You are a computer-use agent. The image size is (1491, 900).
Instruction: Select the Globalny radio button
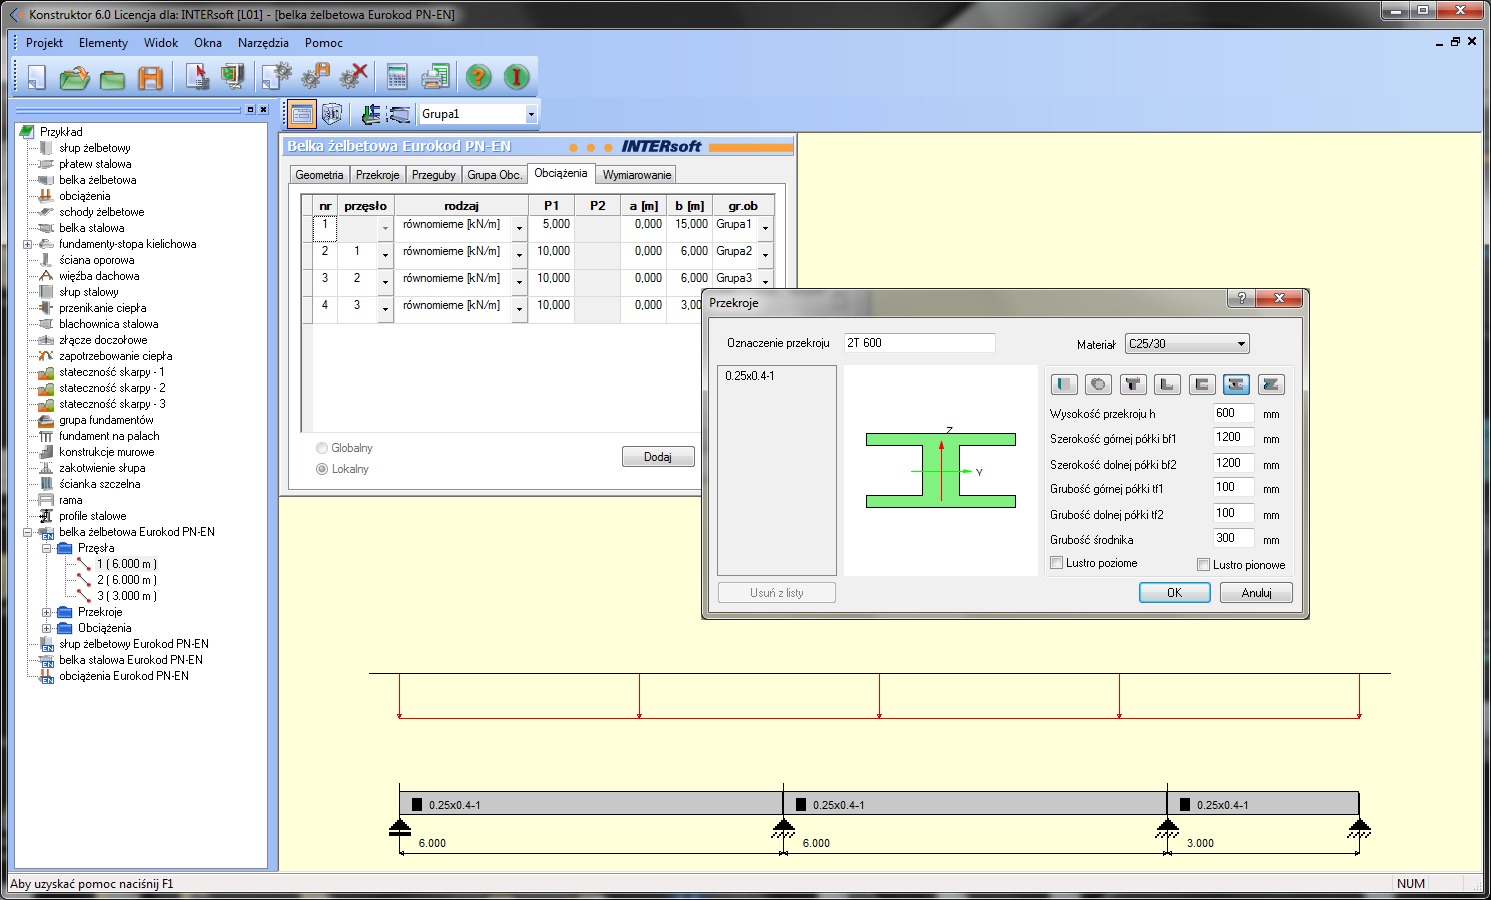click(x=322, y=448)
